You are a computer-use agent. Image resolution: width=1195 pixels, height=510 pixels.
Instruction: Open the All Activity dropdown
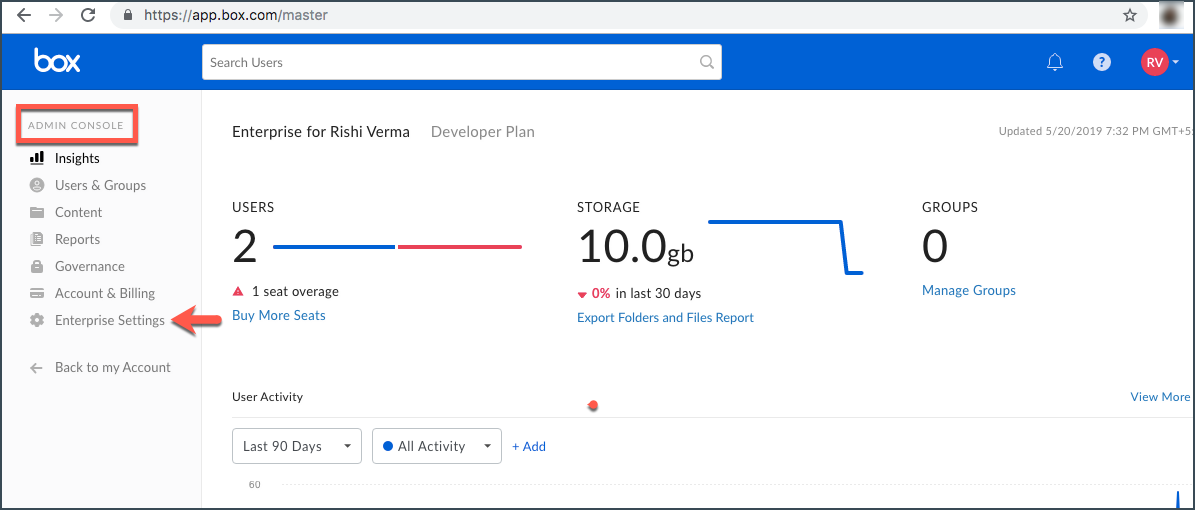coord(437,446)
